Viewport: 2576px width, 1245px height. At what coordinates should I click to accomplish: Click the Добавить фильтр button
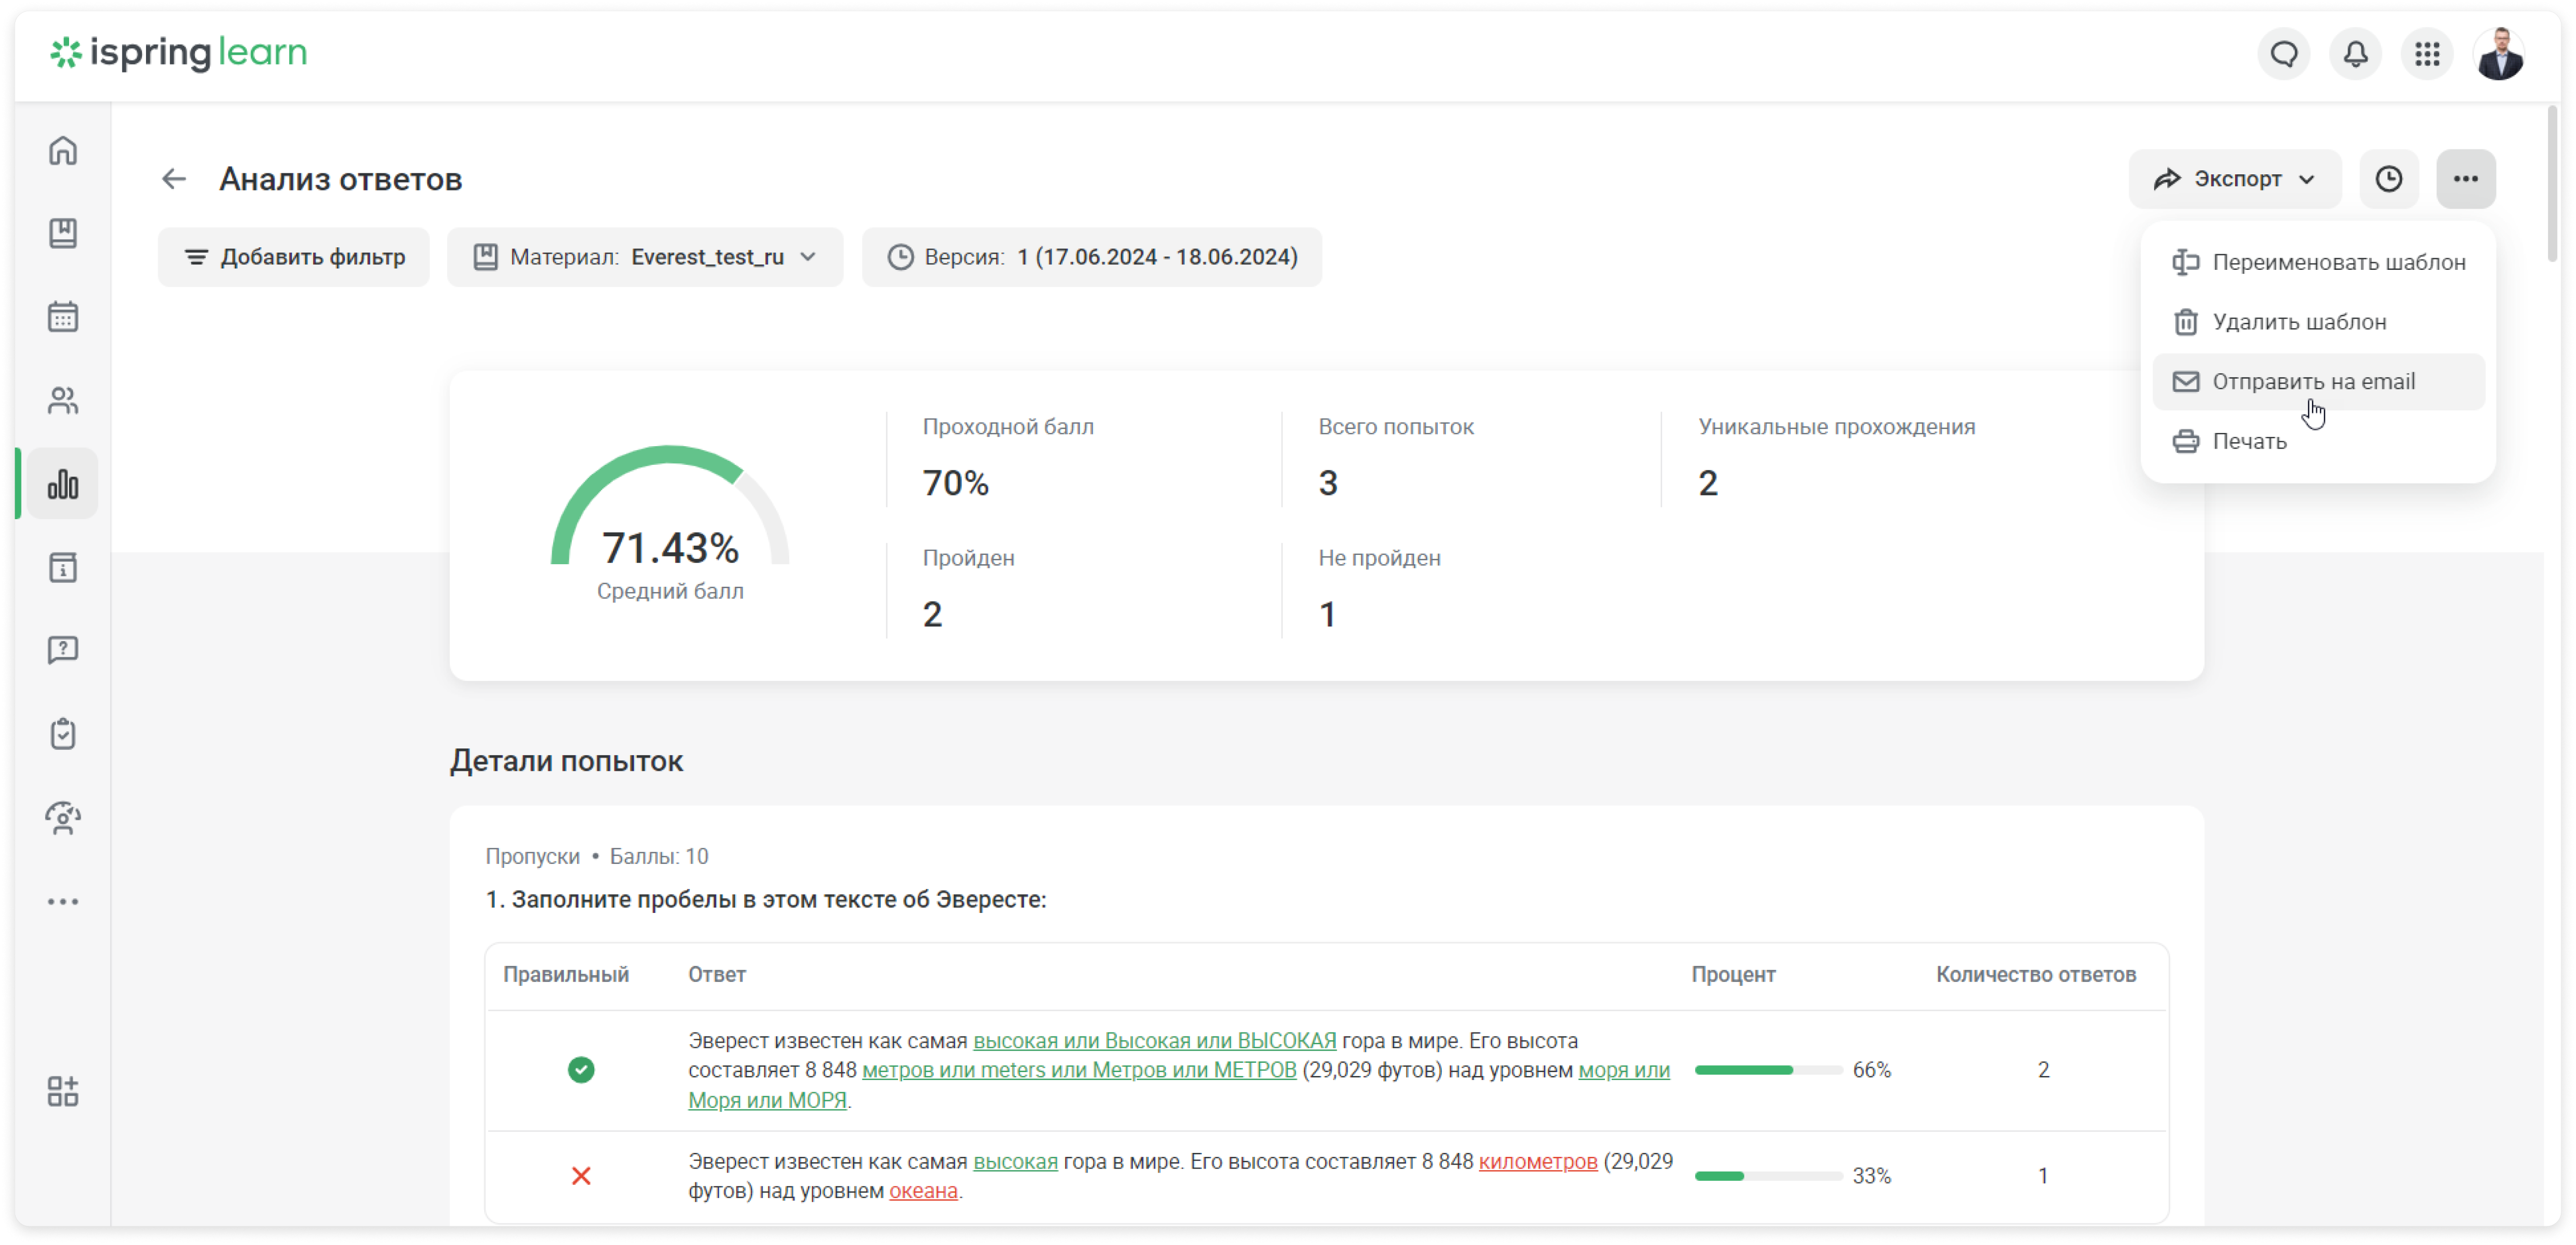294,257
